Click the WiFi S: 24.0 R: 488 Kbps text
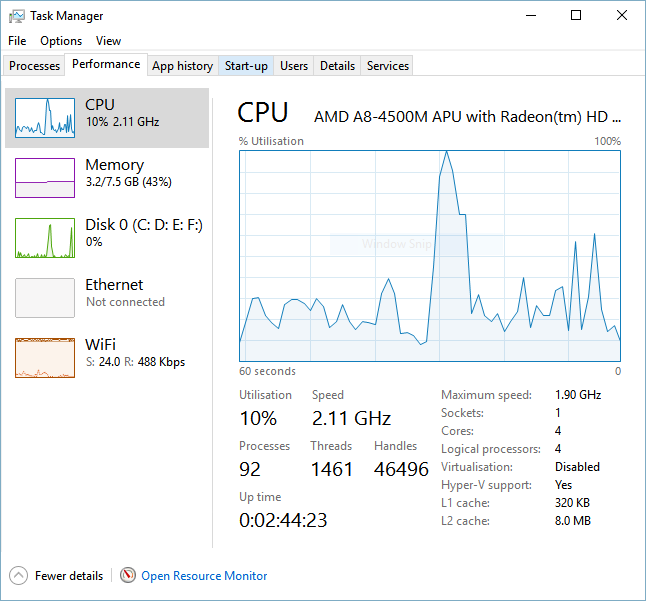646x601 pixels. 135,362
